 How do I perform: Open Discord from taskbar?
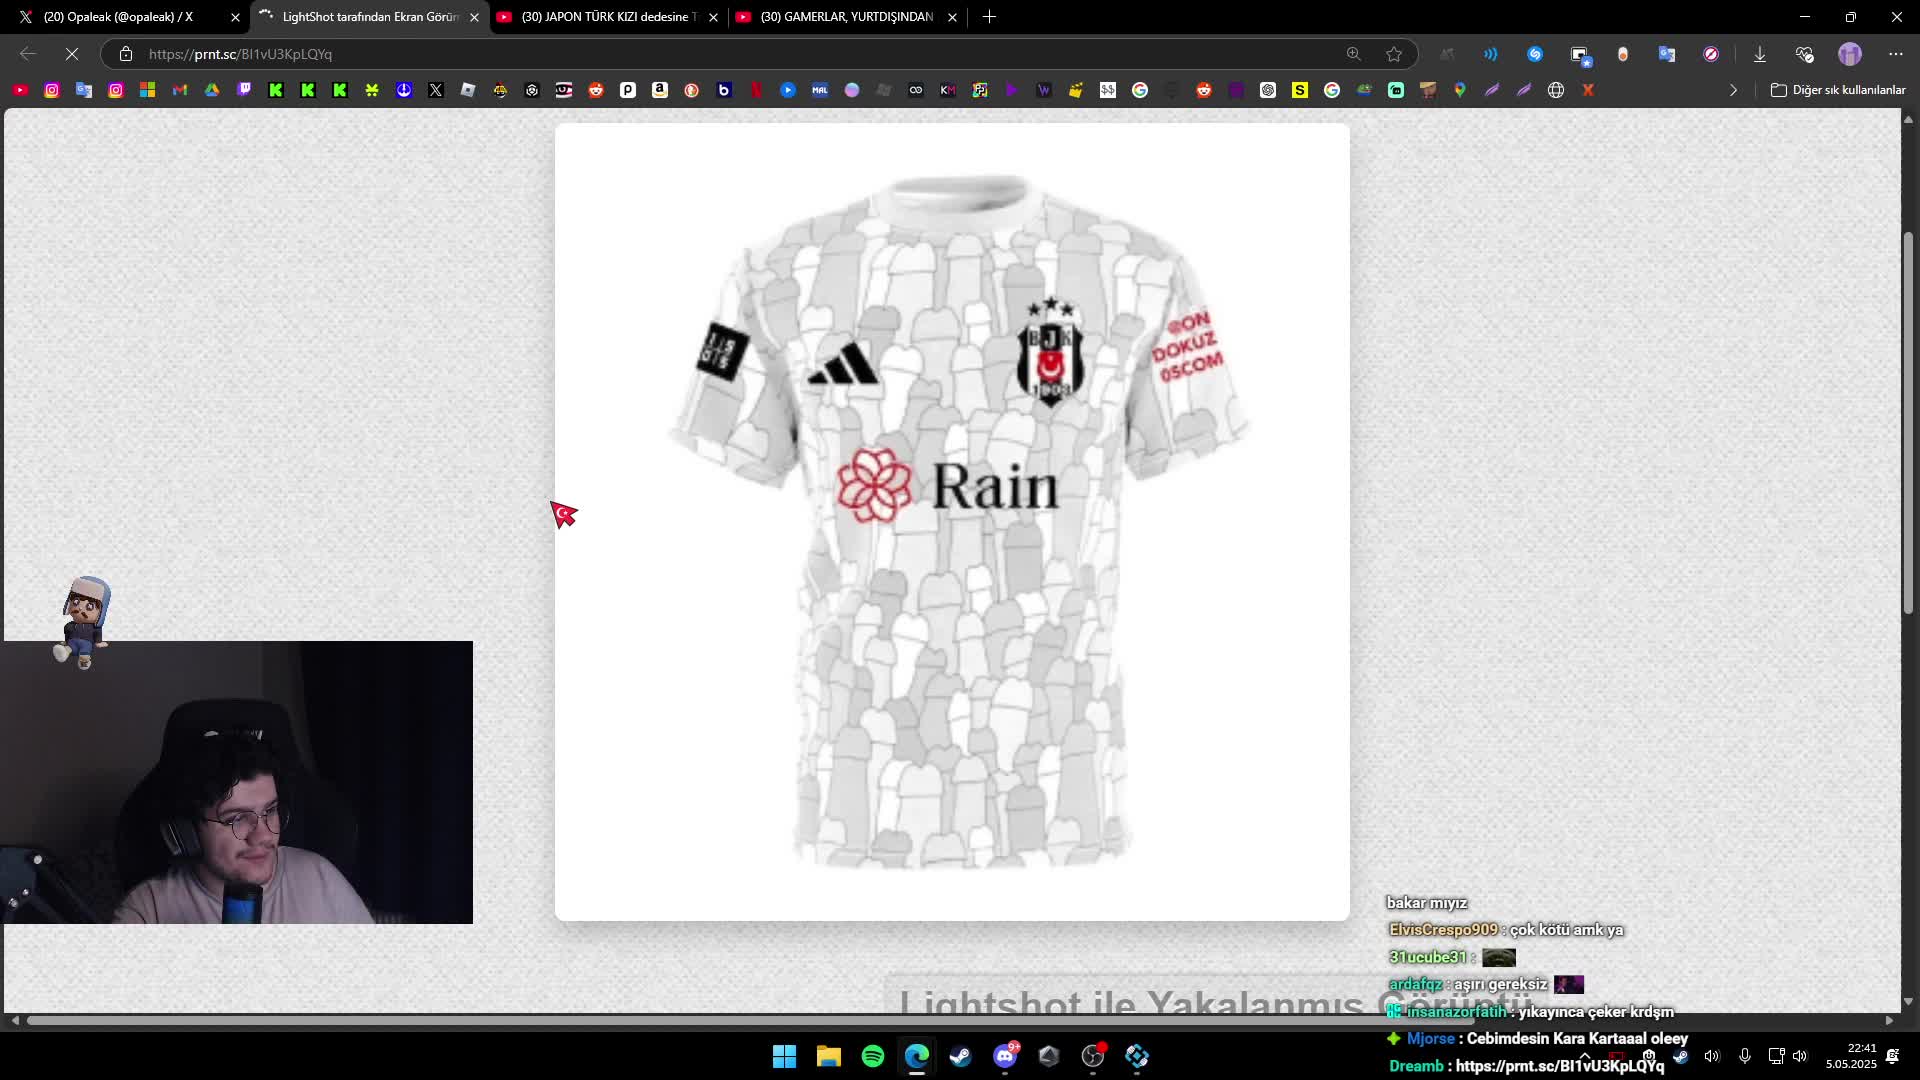1005,1056
